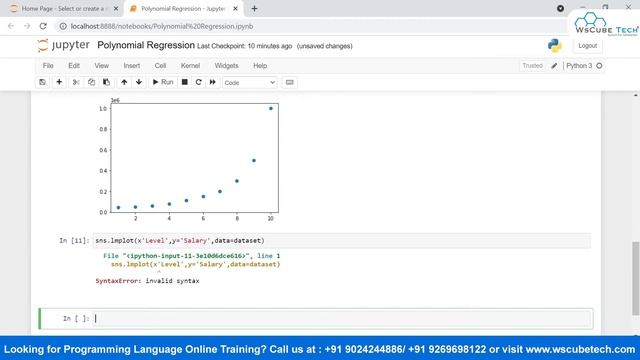Open a new browser tab with the plus button

[x=254, y=9]
